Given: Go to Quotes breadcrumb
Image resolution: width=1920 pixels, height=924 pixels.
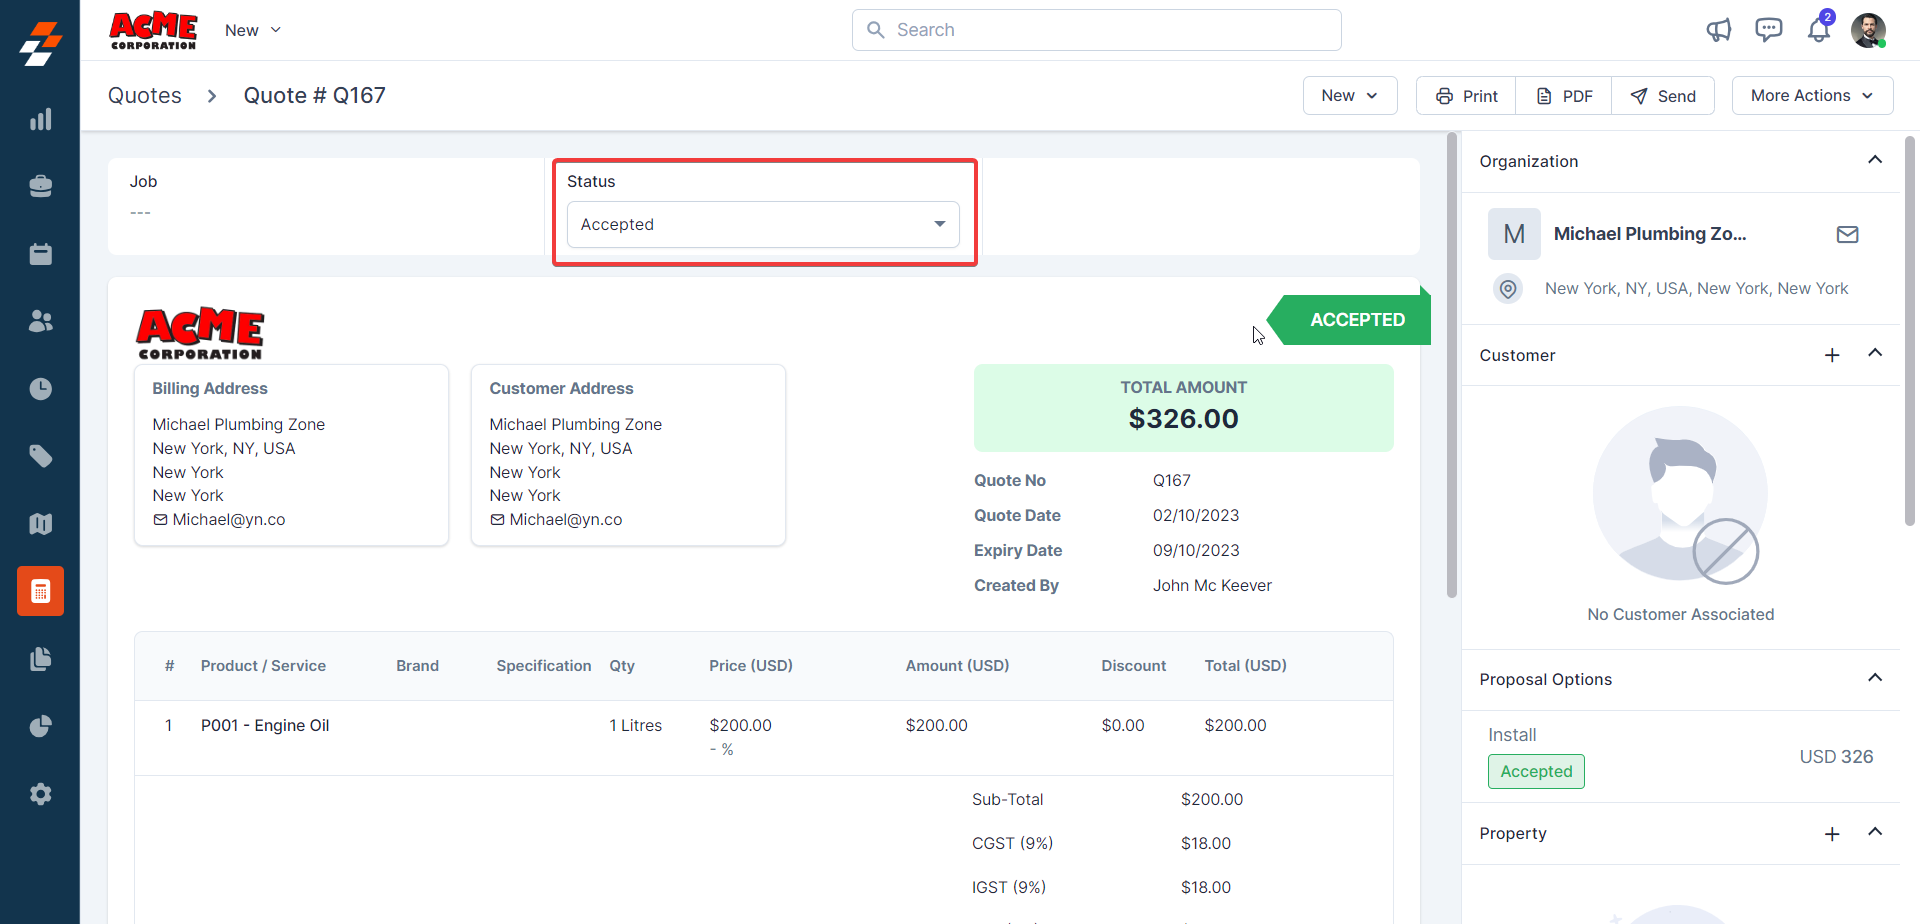Looking at the screenshot, I should pos(145,96).
